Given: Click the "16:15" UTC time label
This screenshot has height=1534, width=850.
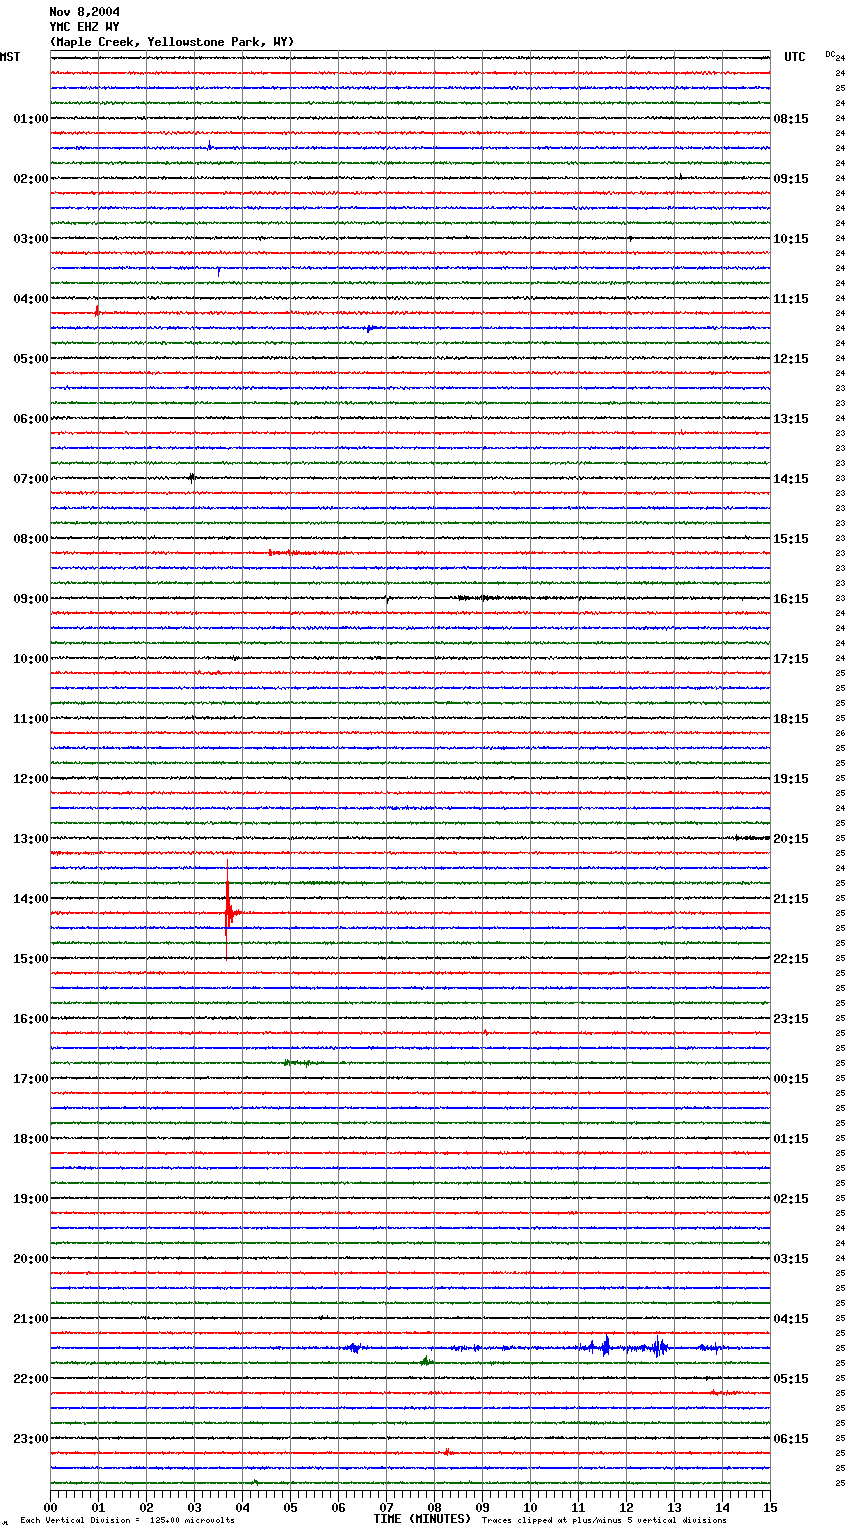Looking at the screenshot, I should coord(791,599).
